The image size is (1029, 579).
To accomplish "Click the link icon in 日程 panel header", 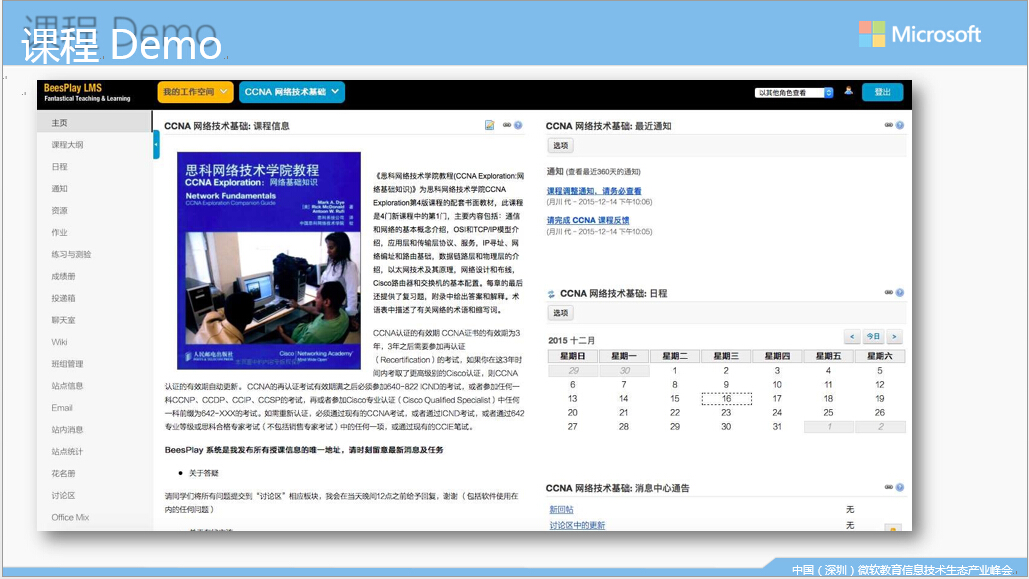I will click(x=889, y=292).
